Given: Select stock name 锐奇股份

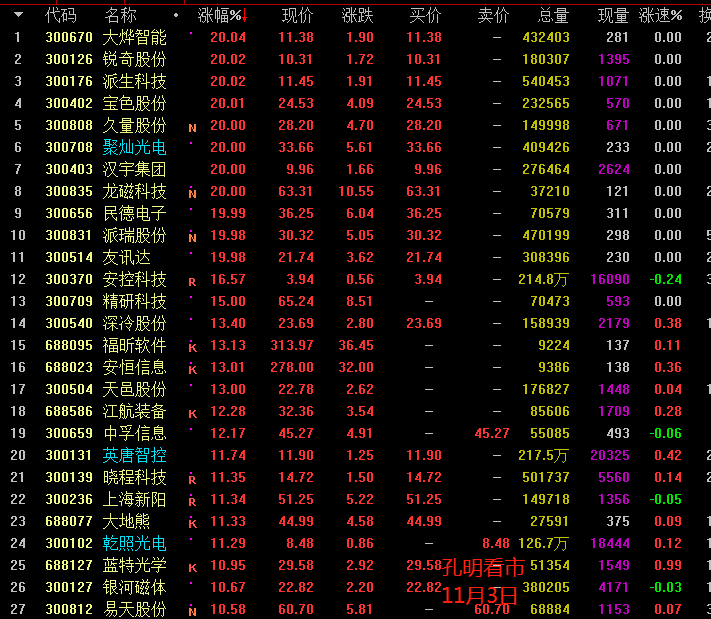Looking at the screenshot, I should (x=135, y=59).
